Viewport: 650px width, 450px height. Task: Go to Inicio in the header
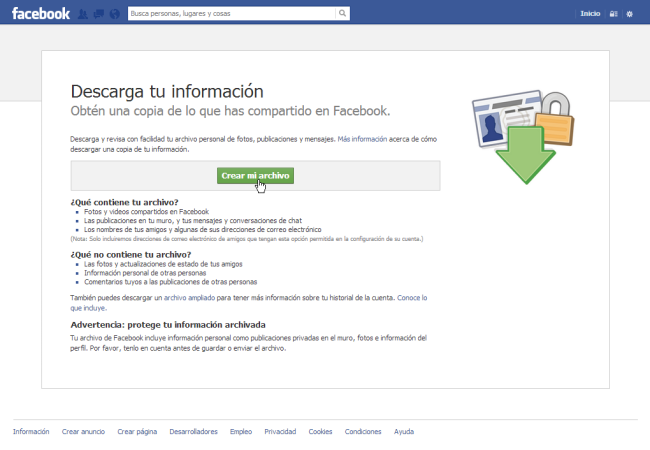(590, 14)
